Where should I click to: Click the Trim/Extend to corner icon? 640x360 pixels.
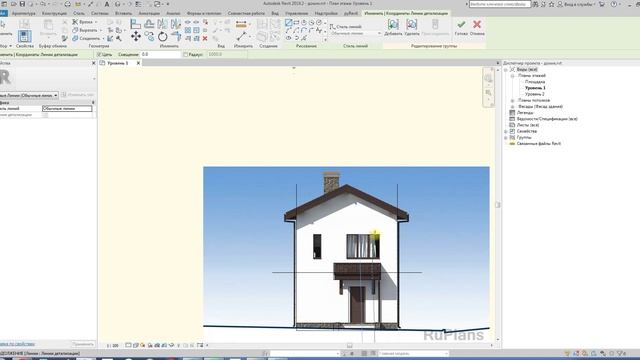[x=176, y=37]
